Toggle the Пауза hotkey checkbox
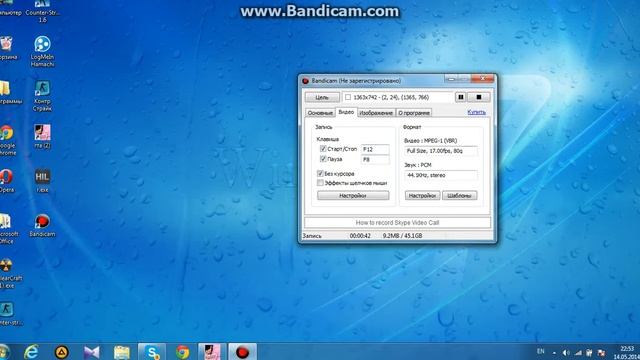Viewport: 640px width, 360px height. (x=323, y=159)
